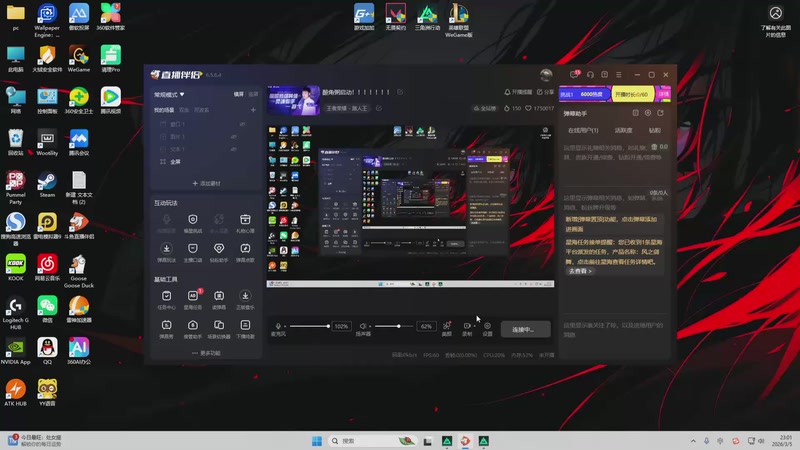
Task: Mute the speaker icon
Action: pos(363,326)
